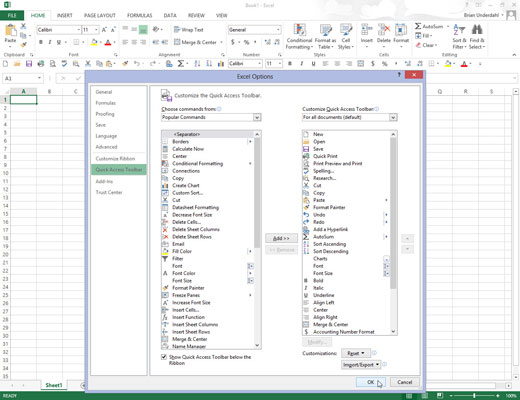Viewport: 520px width, 400px height.
Task: Click the AutoSum sigma in ribbon
Action: point(418,26)
